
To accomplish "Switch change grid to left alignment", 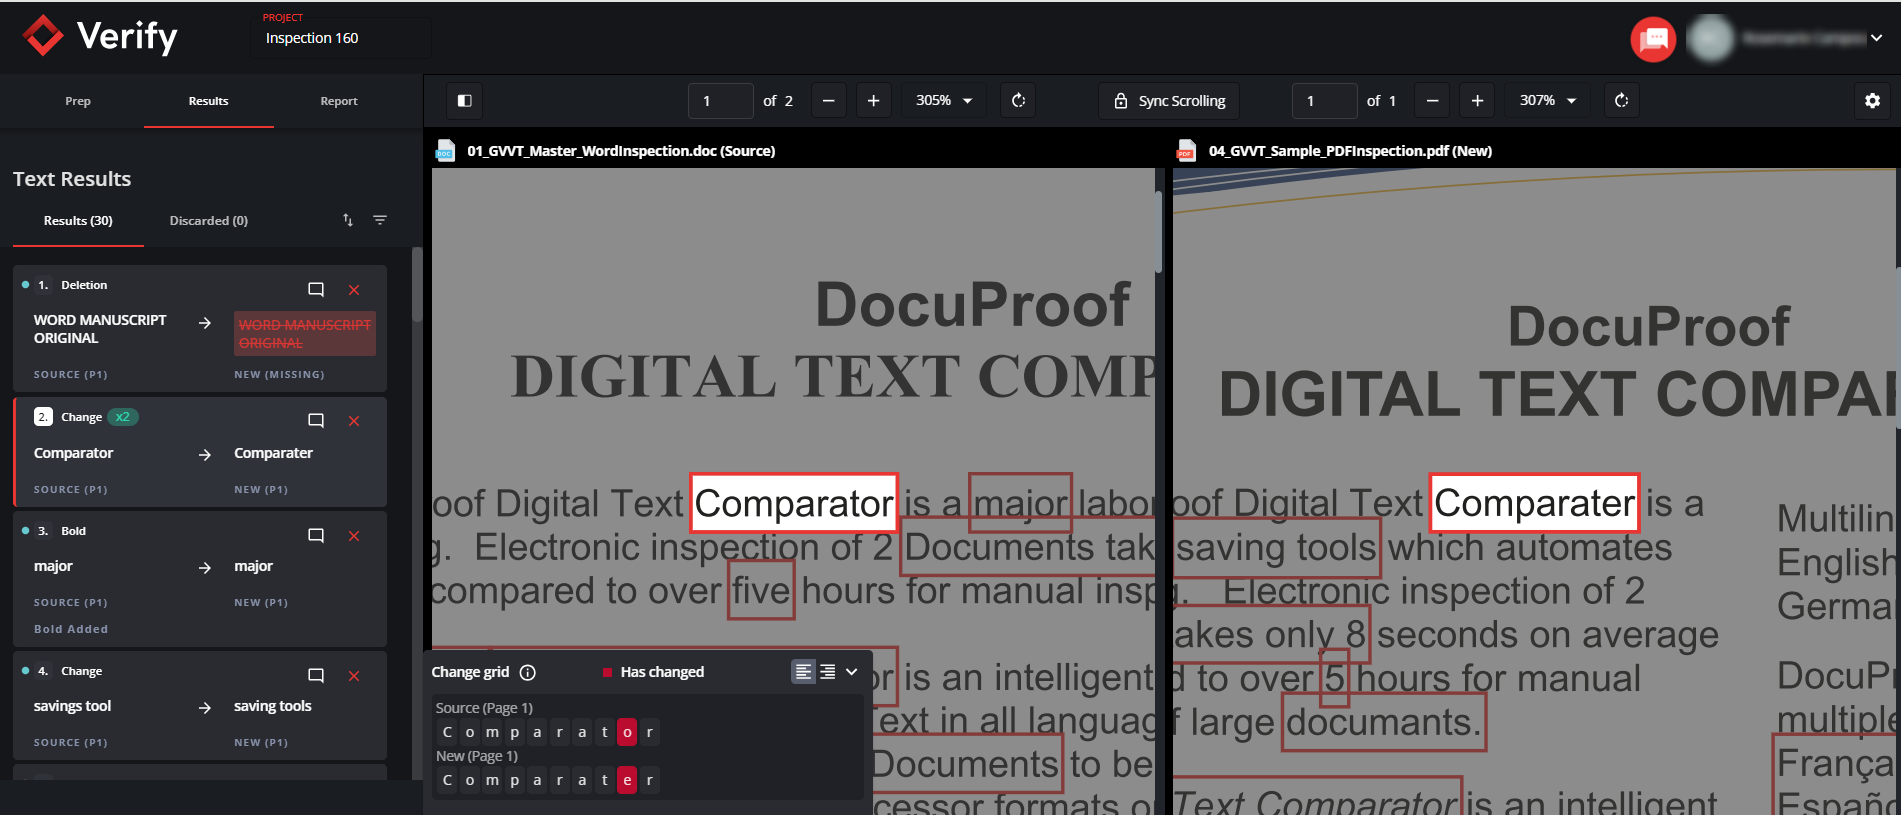I will click(803, 672).
